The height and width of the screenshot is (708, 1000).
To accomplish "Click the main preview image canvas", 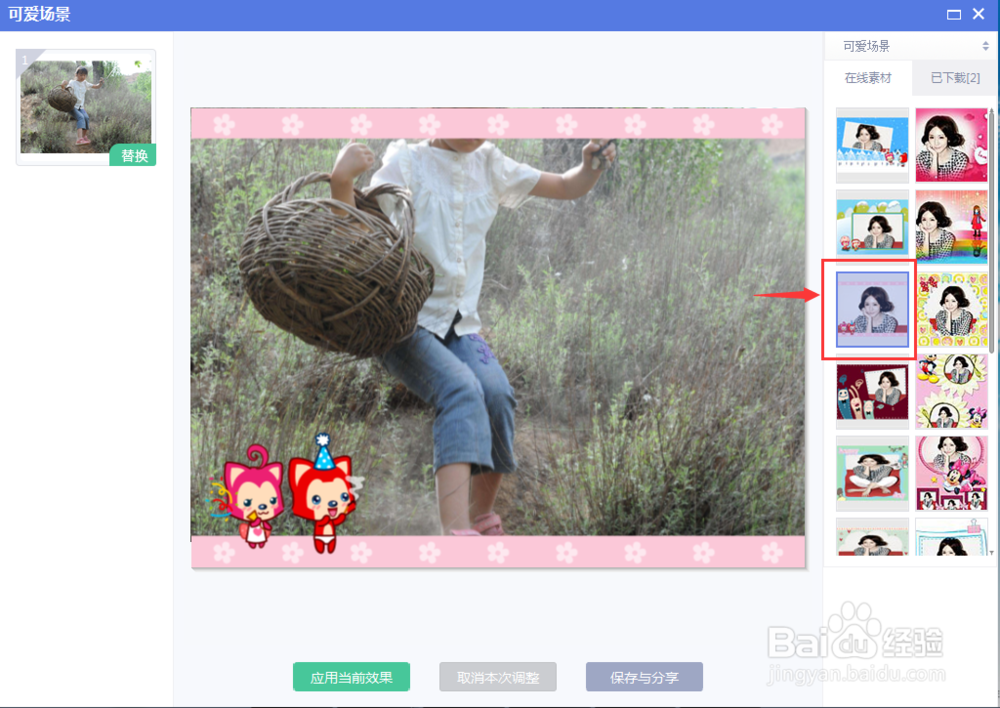I will coord(498,337).
